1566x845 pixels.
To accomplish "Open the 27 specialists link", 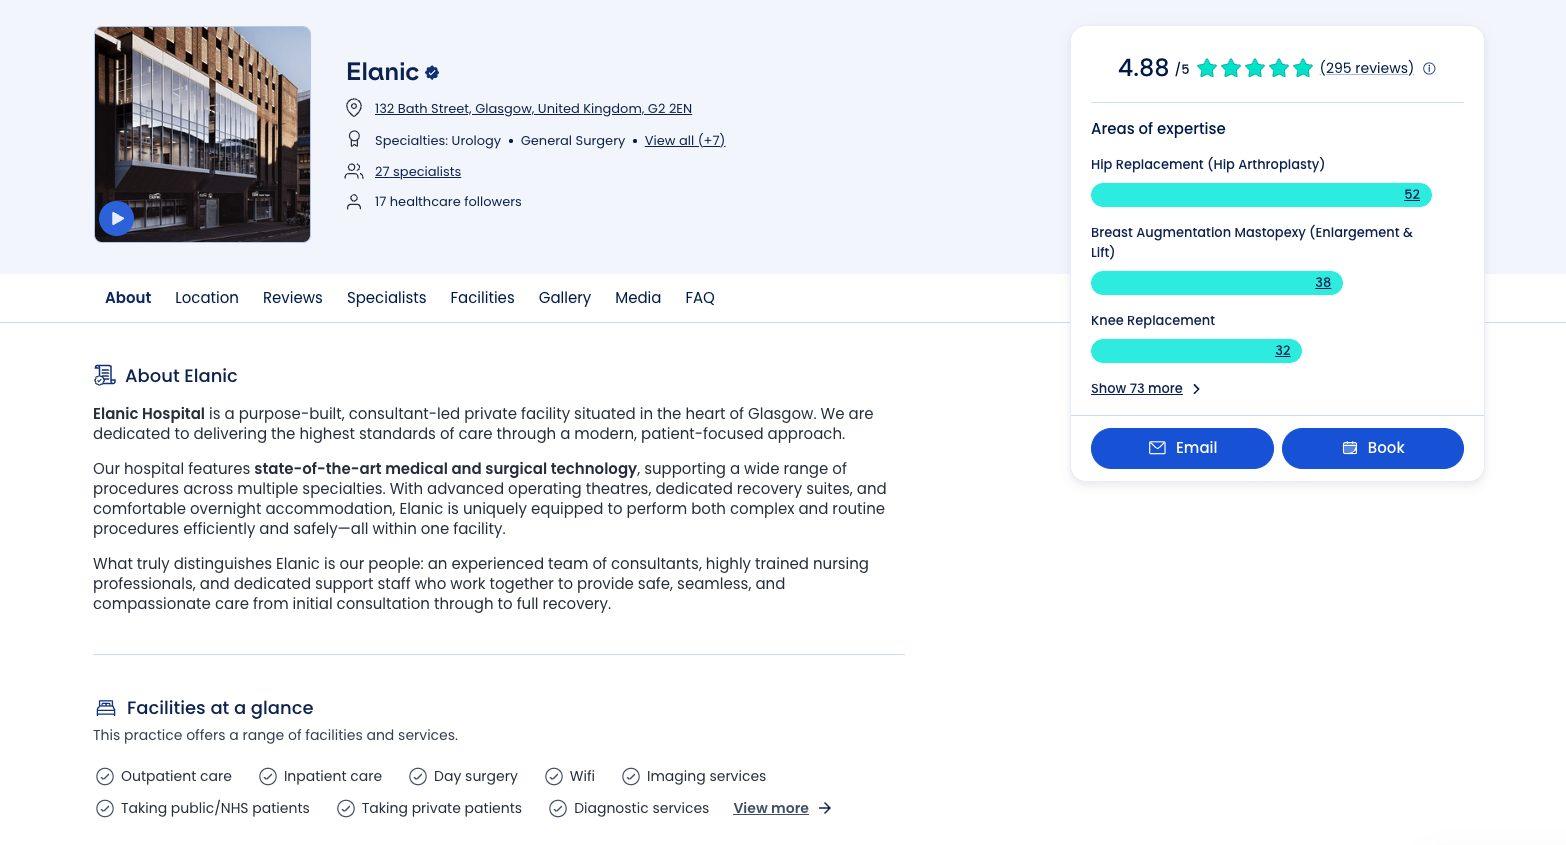I will coord(418,172).
